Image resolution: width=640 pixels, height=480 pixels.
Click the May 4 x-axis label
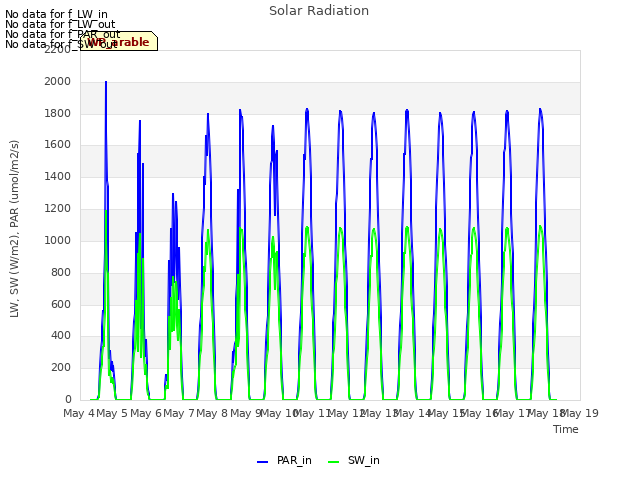[x=79, y=413]
